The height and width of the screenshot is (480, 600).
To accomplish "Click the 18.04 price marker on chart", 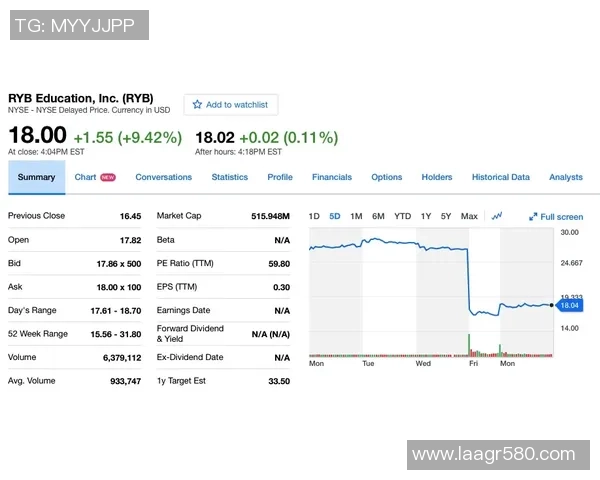I will pyautogui.click(x=569, y=306).
